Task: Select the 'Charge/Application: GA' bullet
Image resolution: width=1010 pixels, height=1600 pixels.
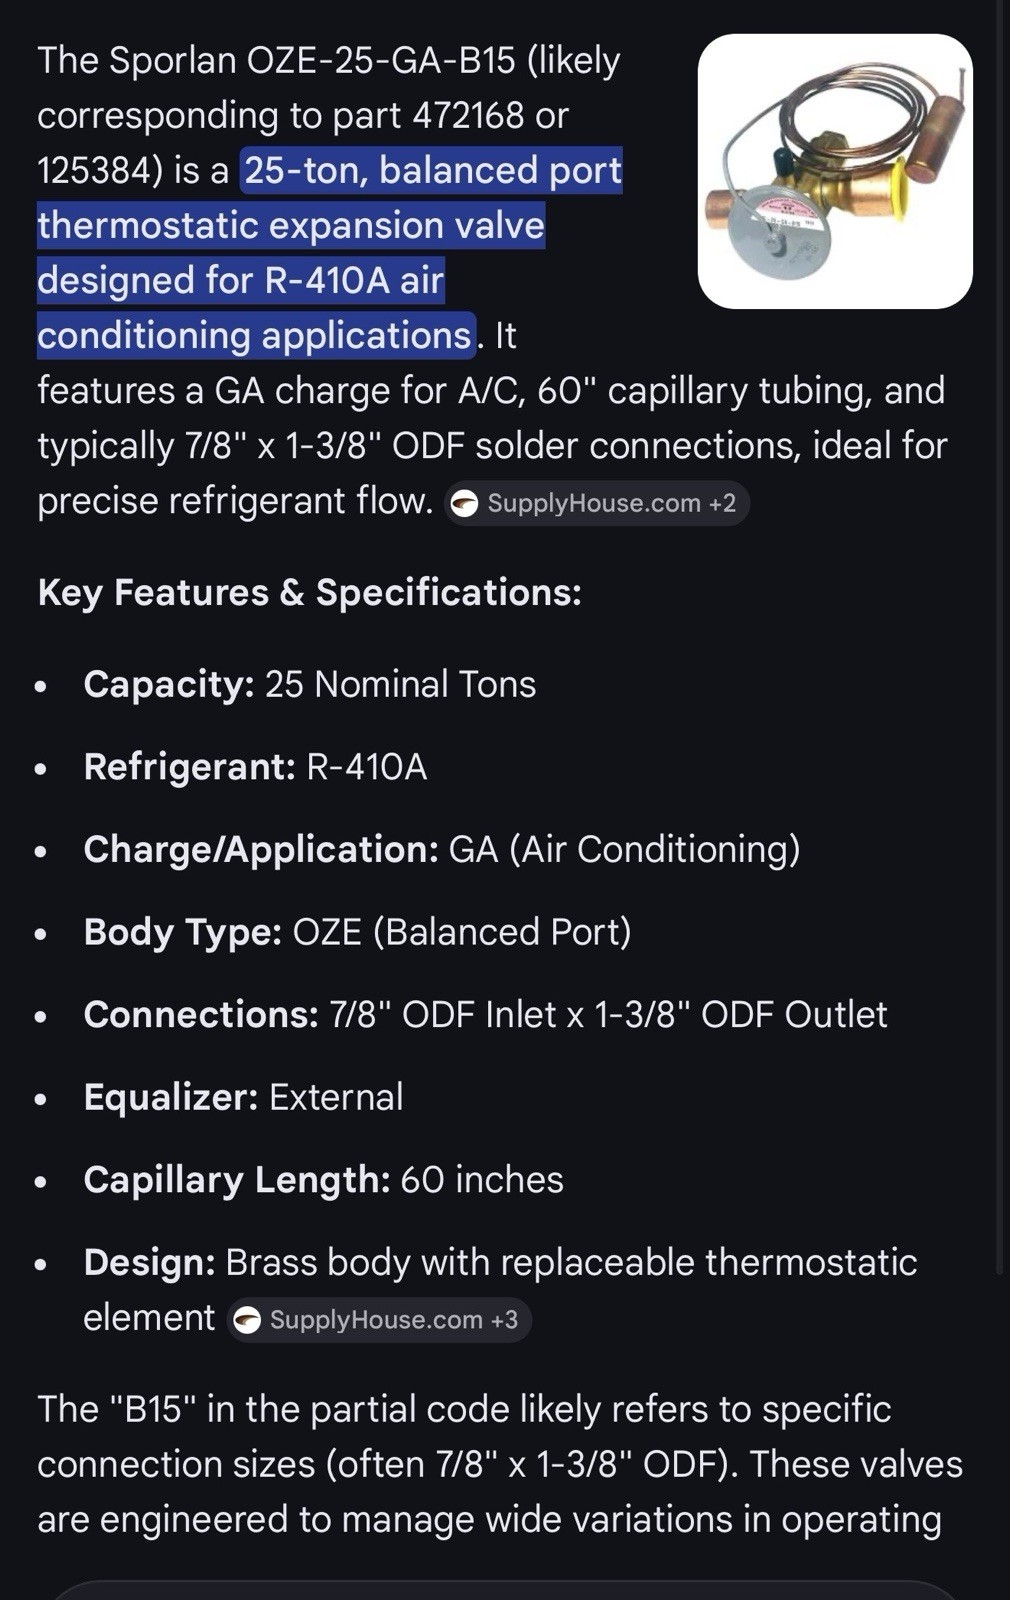Action: pyautogui.click(x=442, y=850)
